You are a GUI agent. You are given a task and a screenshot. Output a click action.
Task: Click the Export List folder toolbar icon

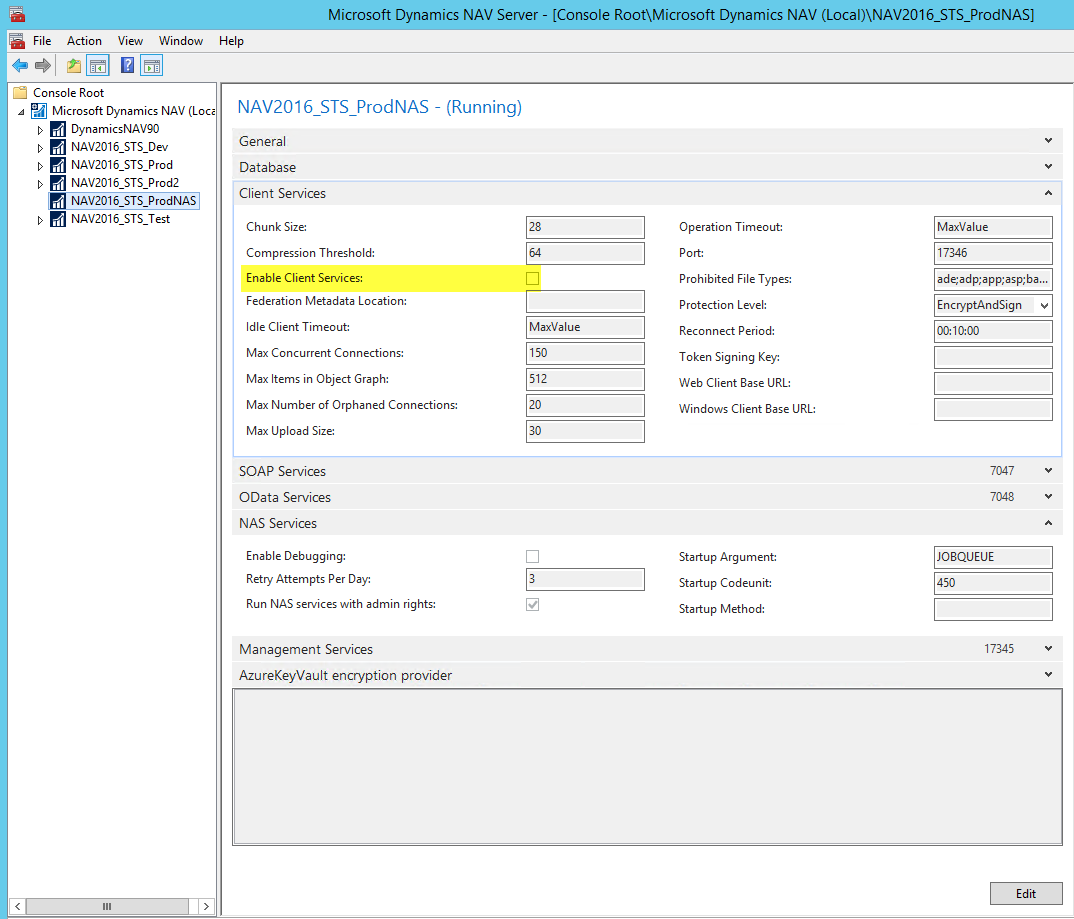coord(72,64)
